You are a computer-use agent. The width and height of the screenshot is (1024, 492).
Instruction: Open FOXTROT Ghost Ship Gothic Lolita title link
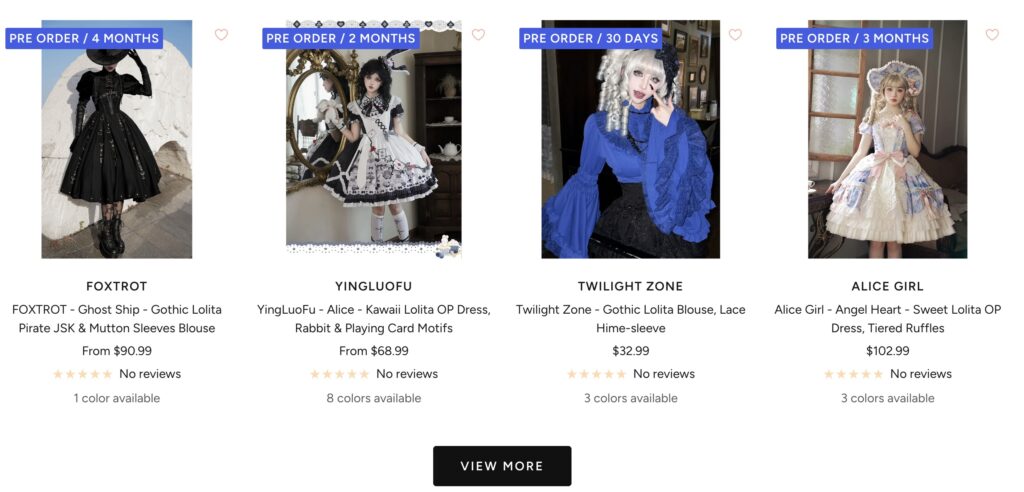point(117,319)
